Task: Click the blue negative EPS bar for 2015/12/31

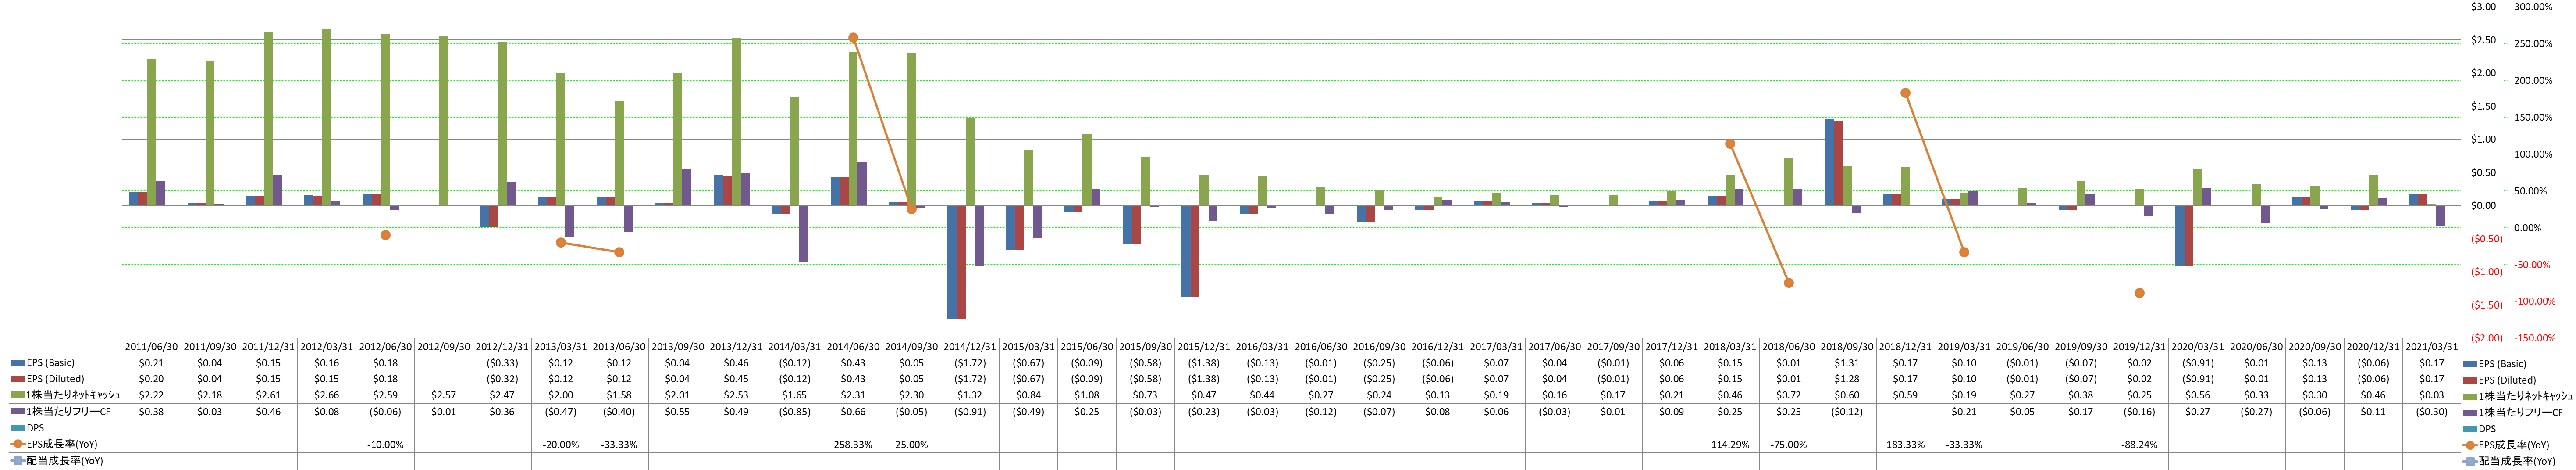Action: [x=1186, y=251]
